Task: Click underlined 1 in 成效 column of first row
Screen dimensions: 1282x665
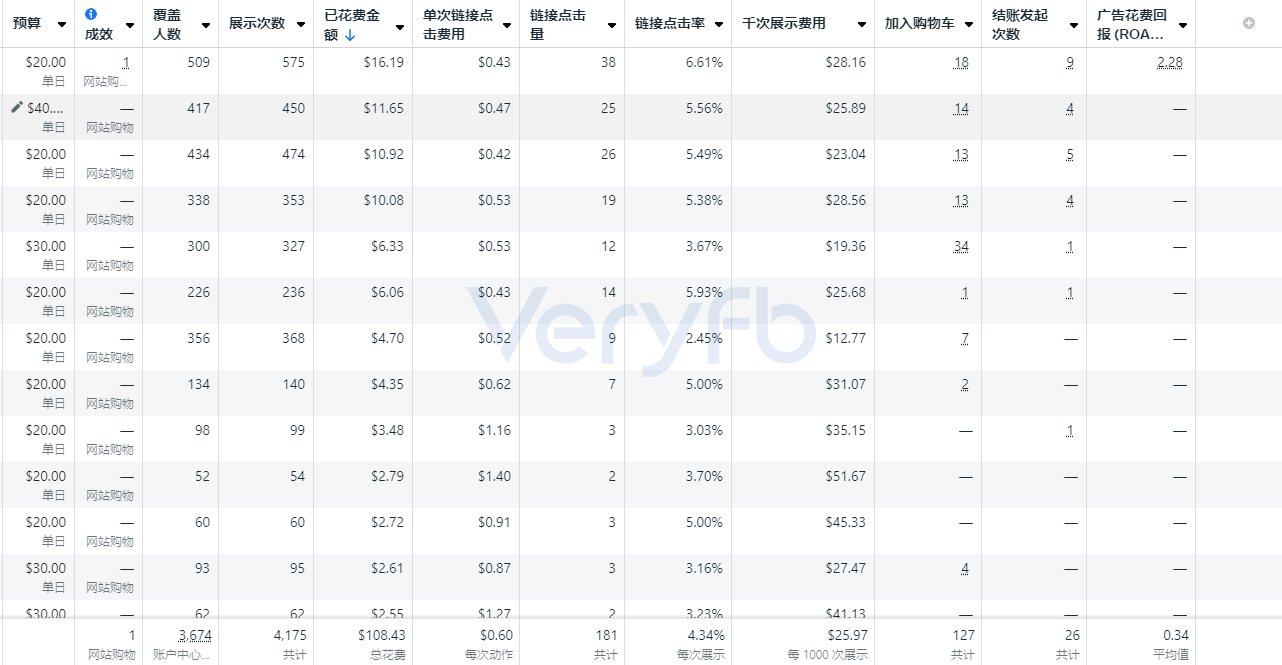Action: point(126,62)
